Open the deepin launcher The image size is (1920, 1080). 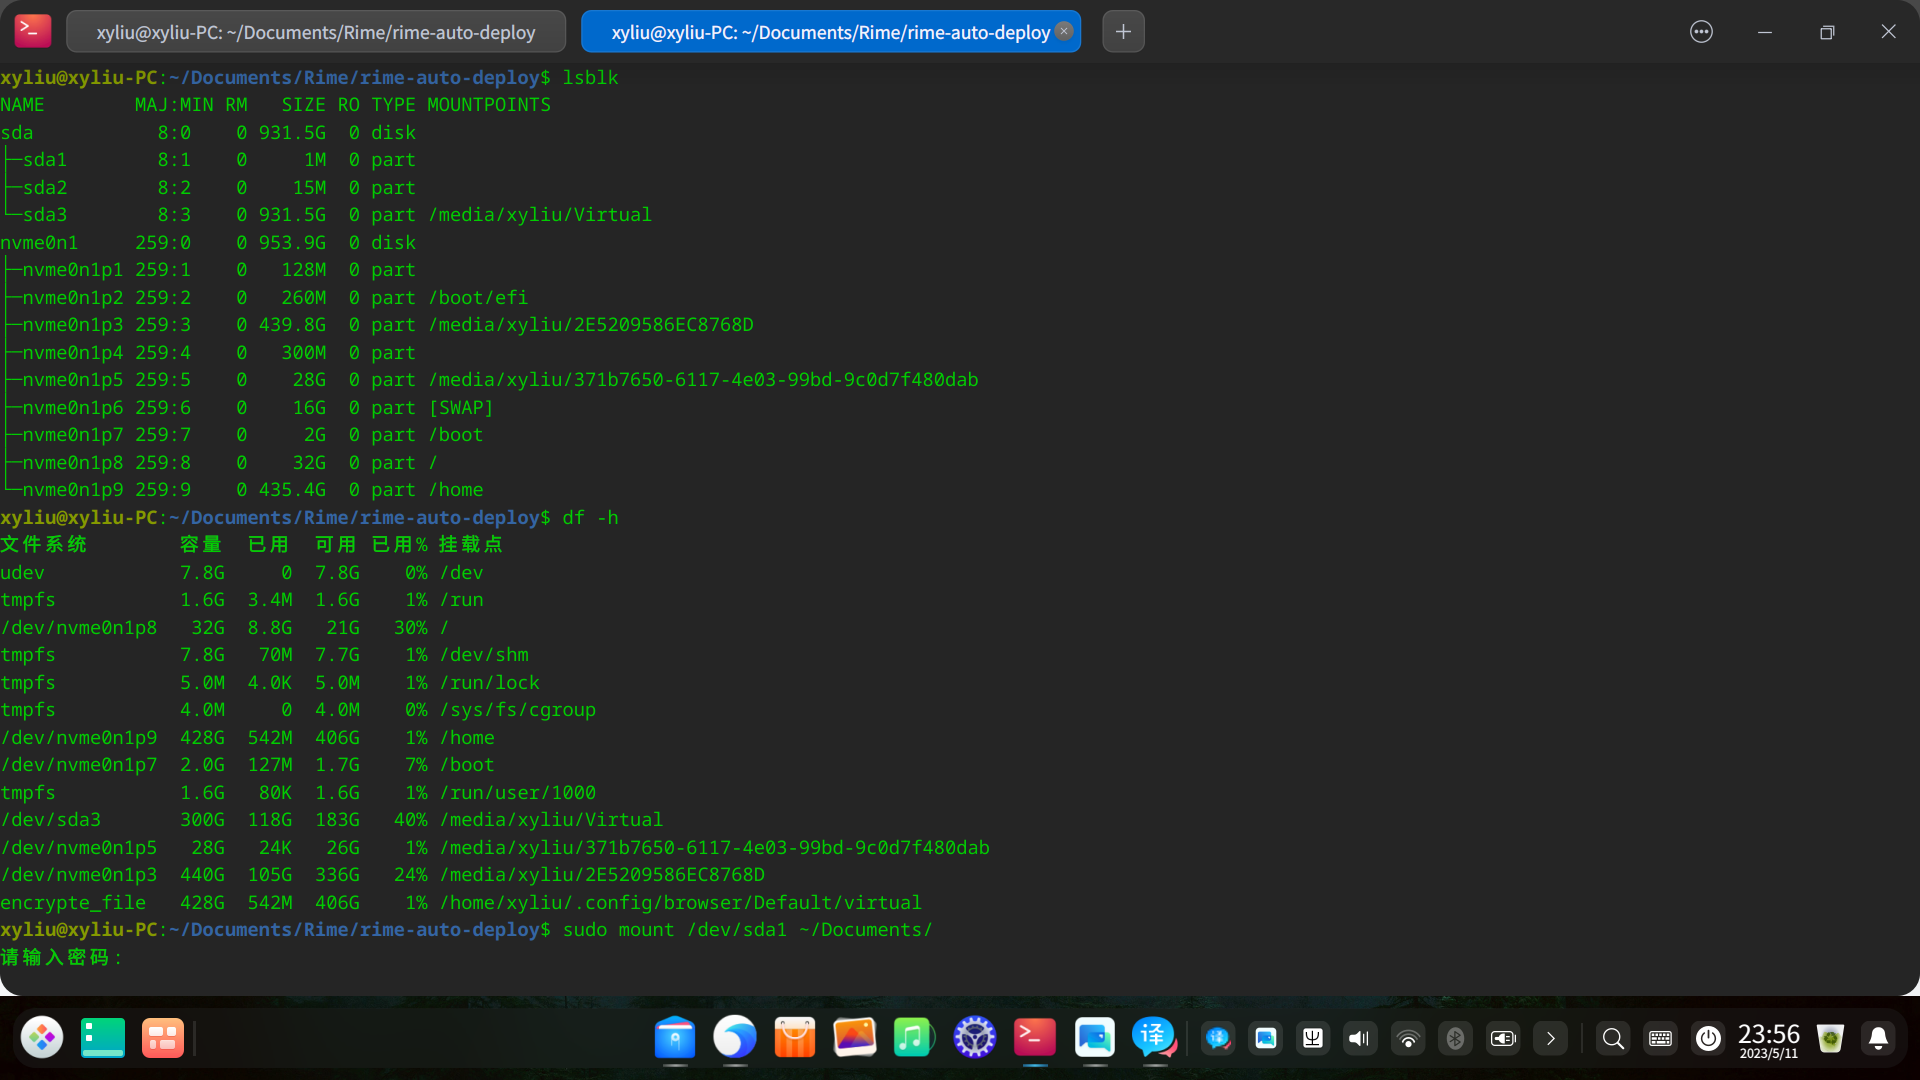coord(42,1038)
